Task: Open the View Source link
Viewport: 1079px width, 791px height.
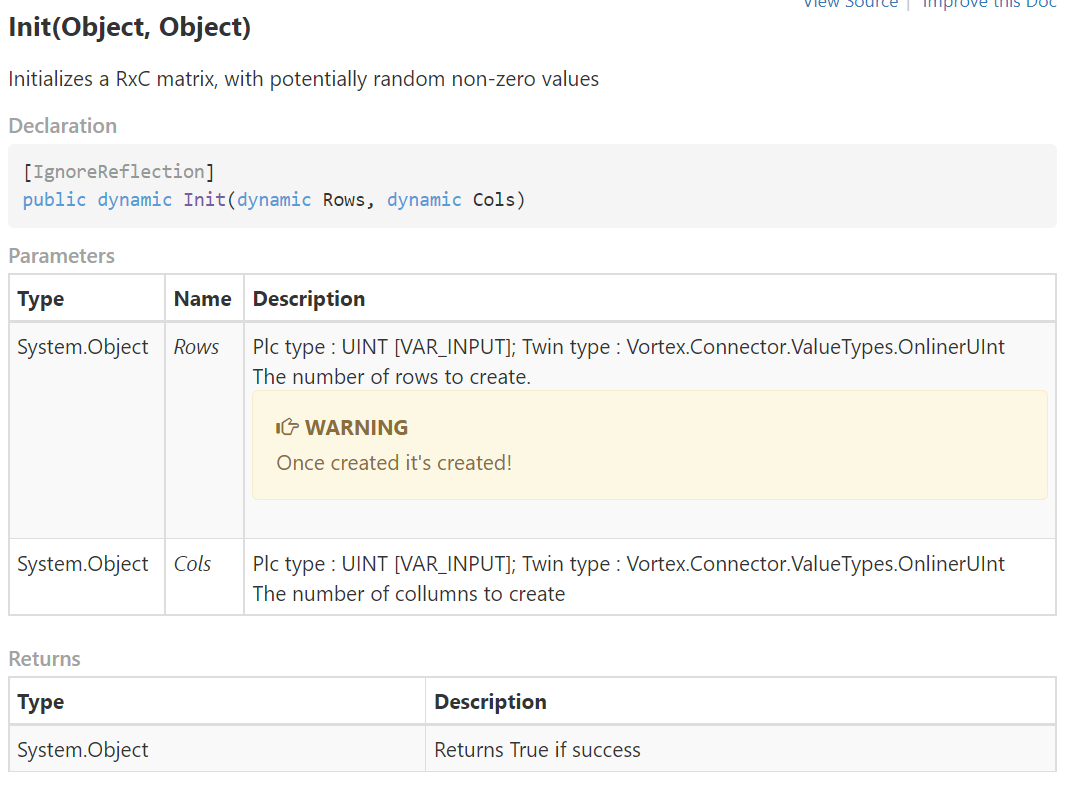Action: point(850,4)
